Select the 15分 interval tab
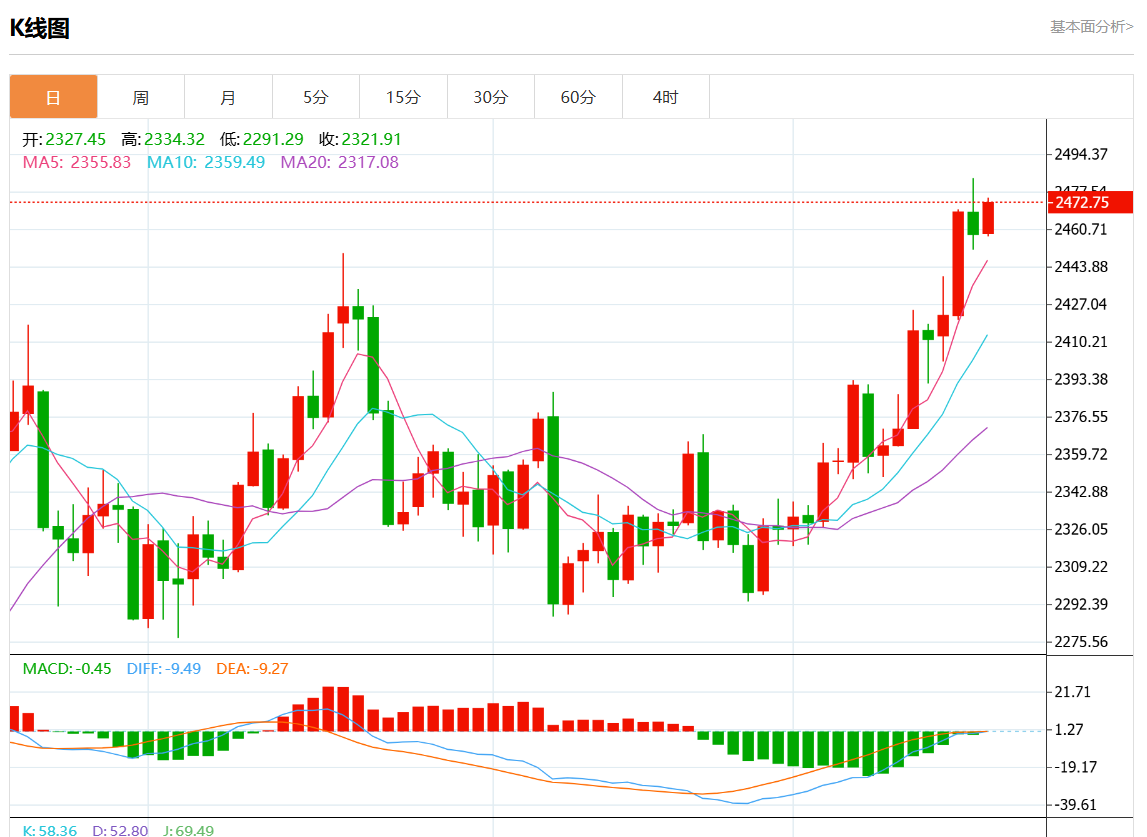Screen dimensions: 1147x837 pyautogui.click(x=403, y=97)
